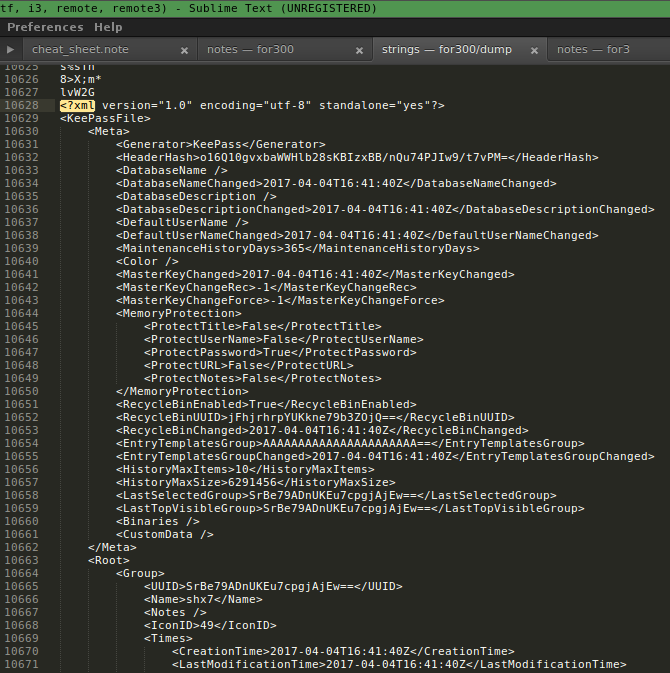This screenshot has height=673, width=670.
Task: Click line number 10628 in the gutter
Action: (21, 105)
